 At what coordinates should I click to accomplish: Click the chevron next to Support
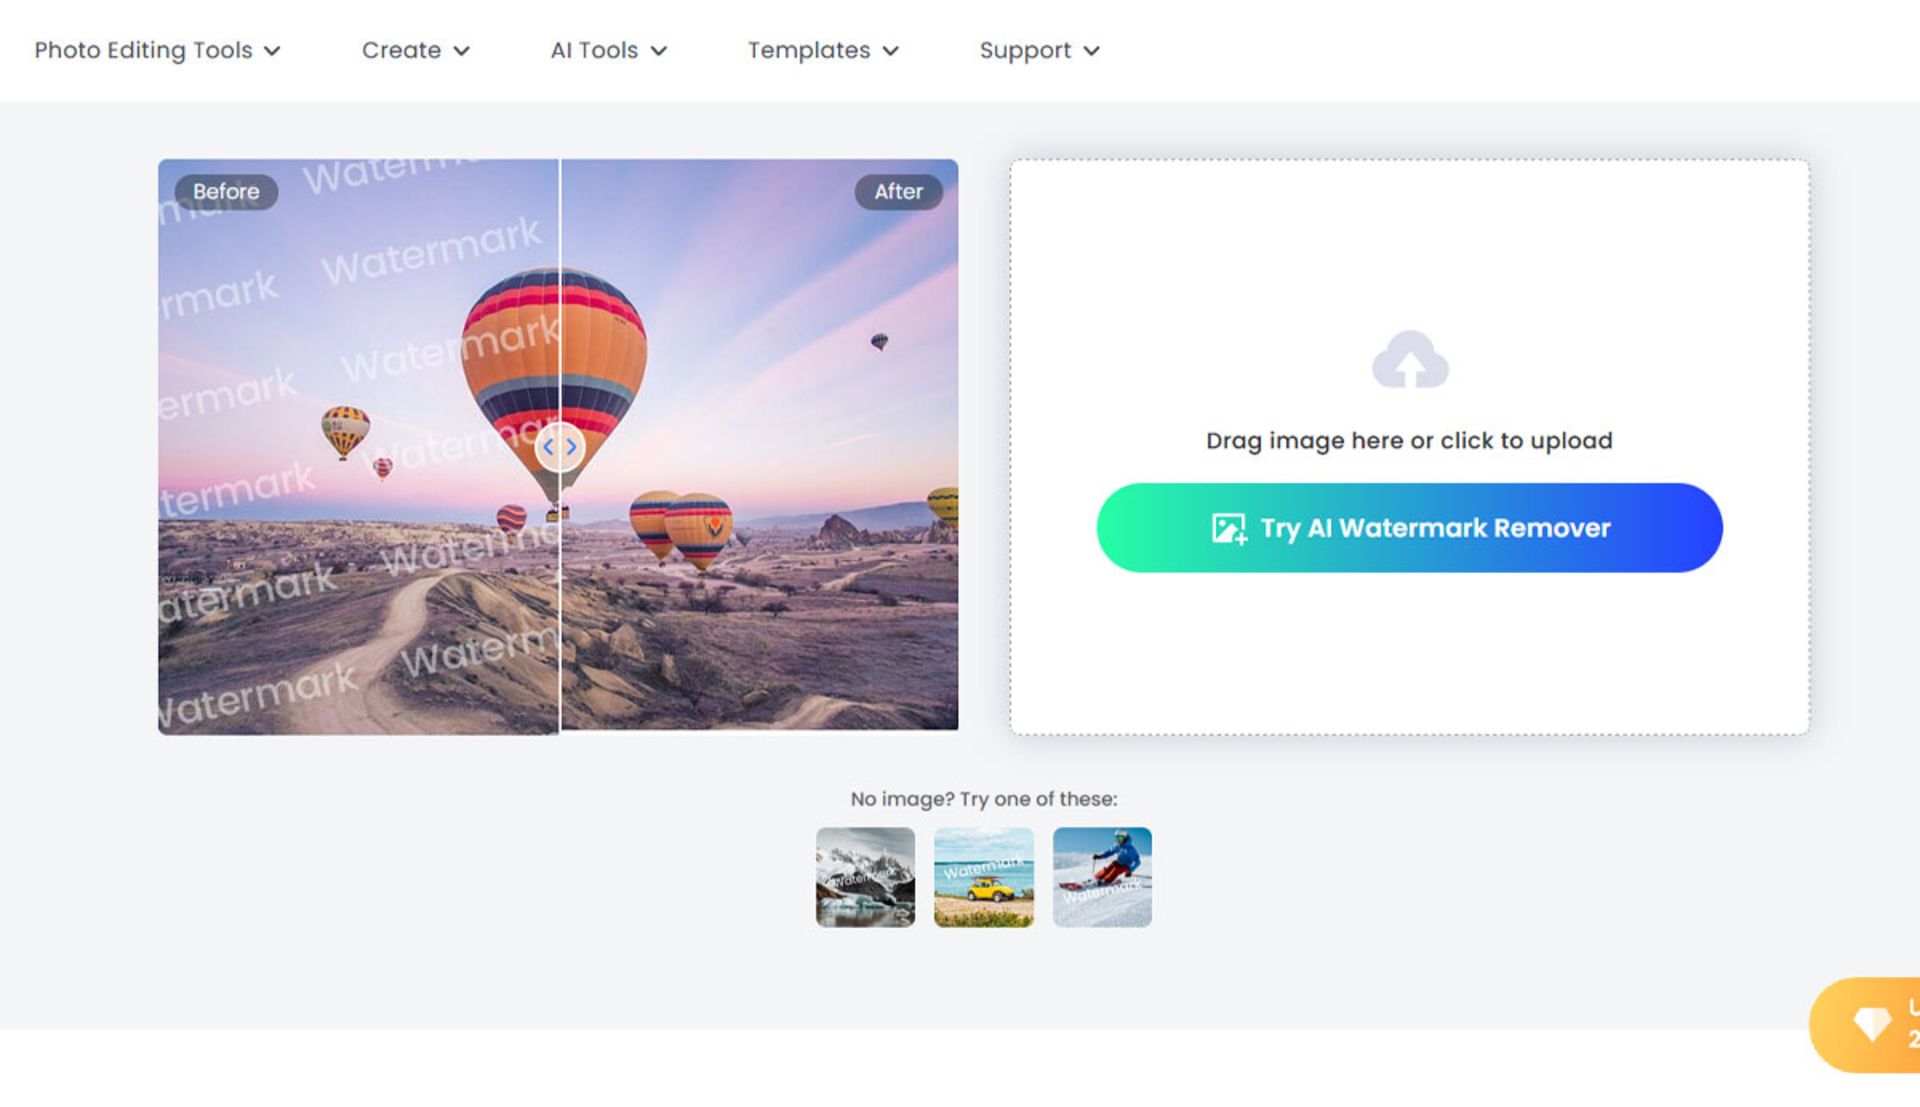pyautogui.click(x=1091, y=51)
